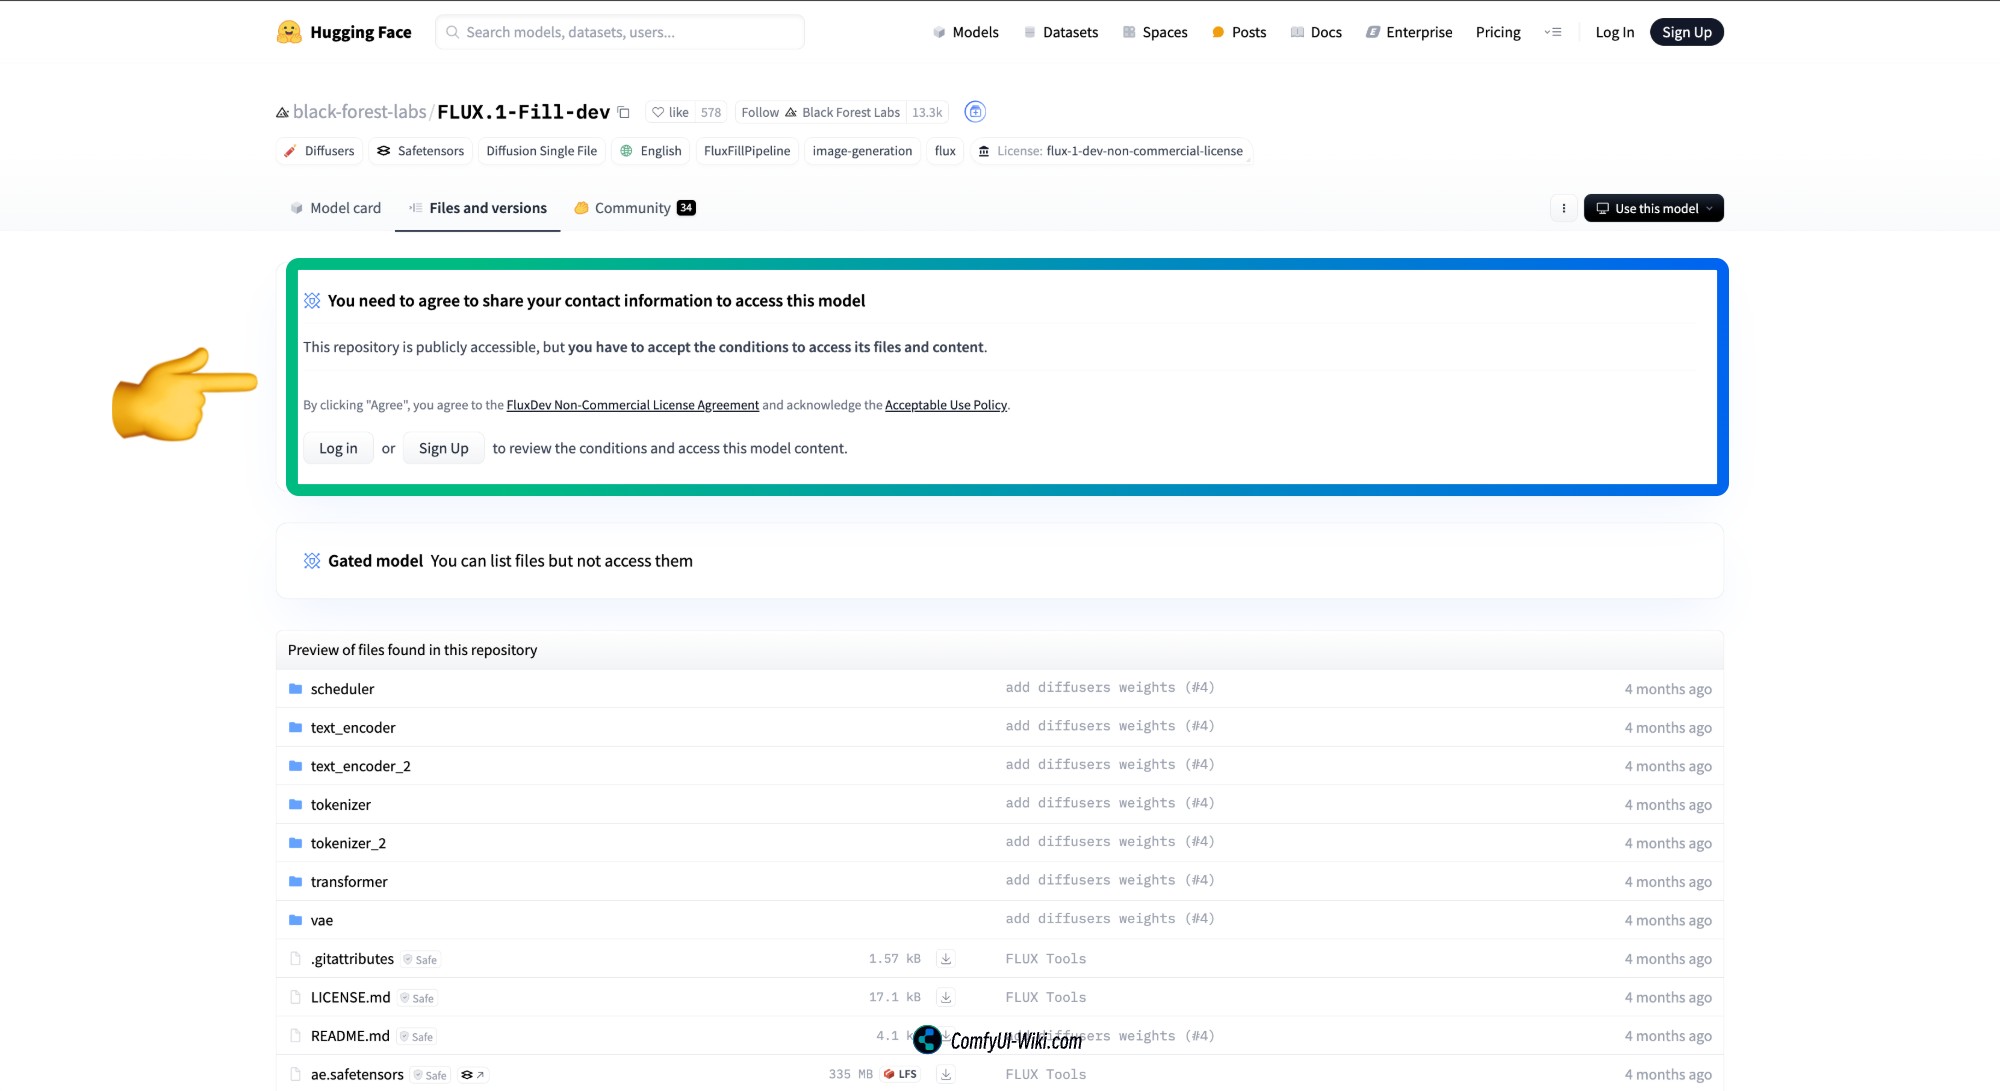This screenshot has height=1091, width=2000.
Task: Open the safetensors viewer icon for ae.safetensors
Action: click(x=472, y=1075)
